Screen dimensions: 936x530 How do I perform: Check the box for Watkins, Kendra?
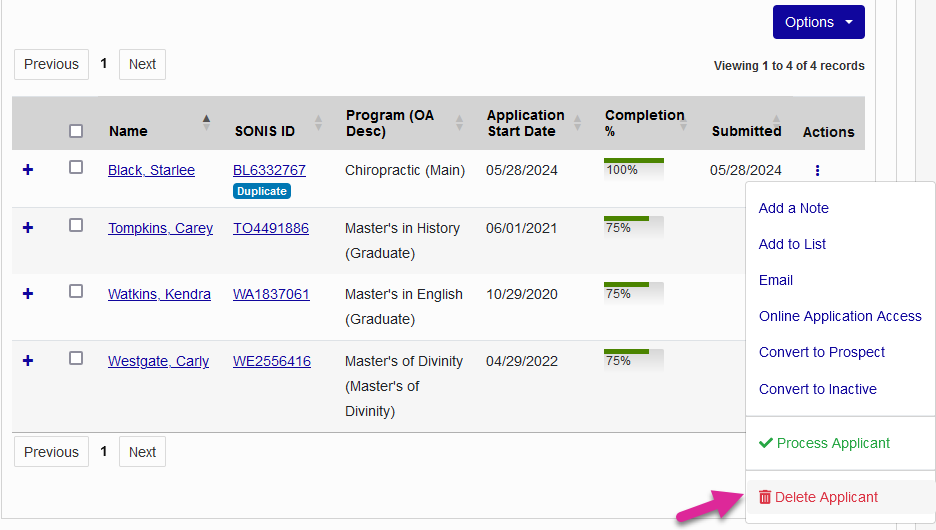click(76, 291)
